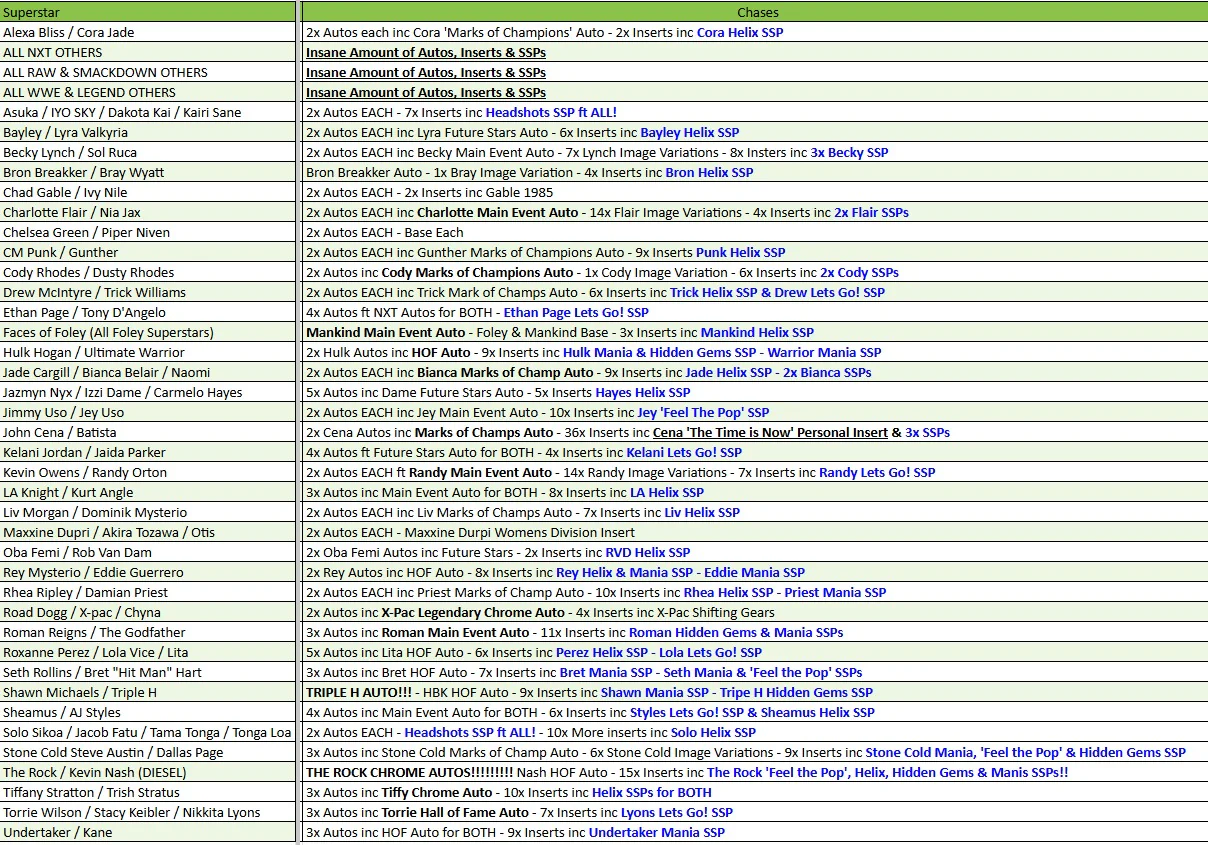
Task: Select the Jade Cargill / Bianca Belair / Naomi cell
Action: click(x=148, y=372)
